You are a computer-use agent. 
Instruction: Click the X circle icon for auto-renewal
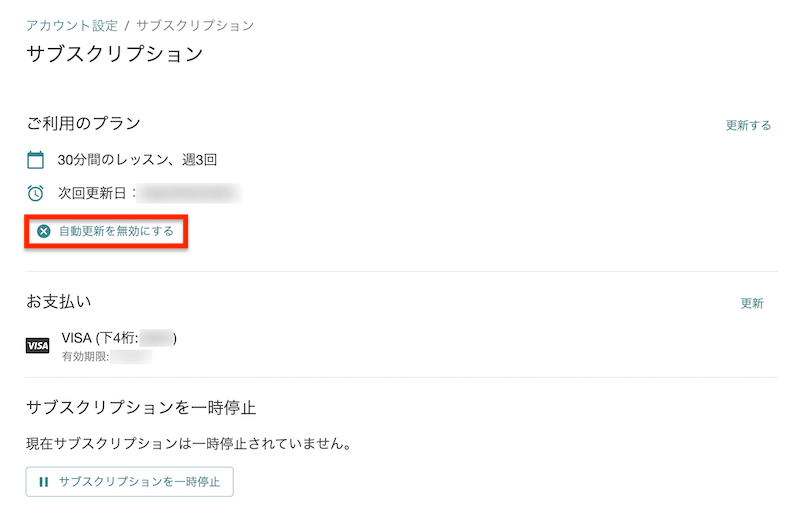coord(44,231)
